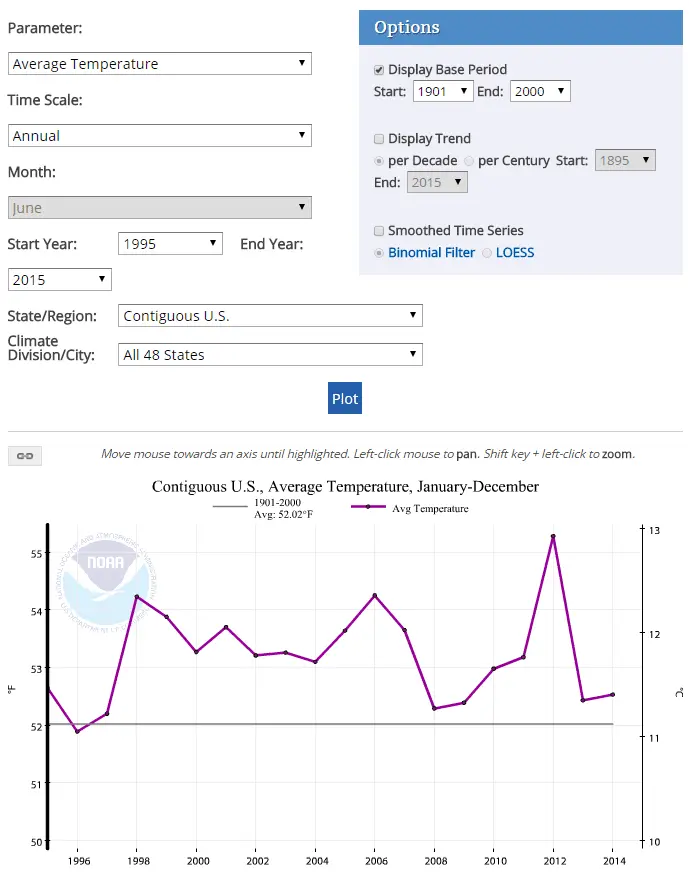Toggle the Display Base Period checkbox

(x=379, y=70)
